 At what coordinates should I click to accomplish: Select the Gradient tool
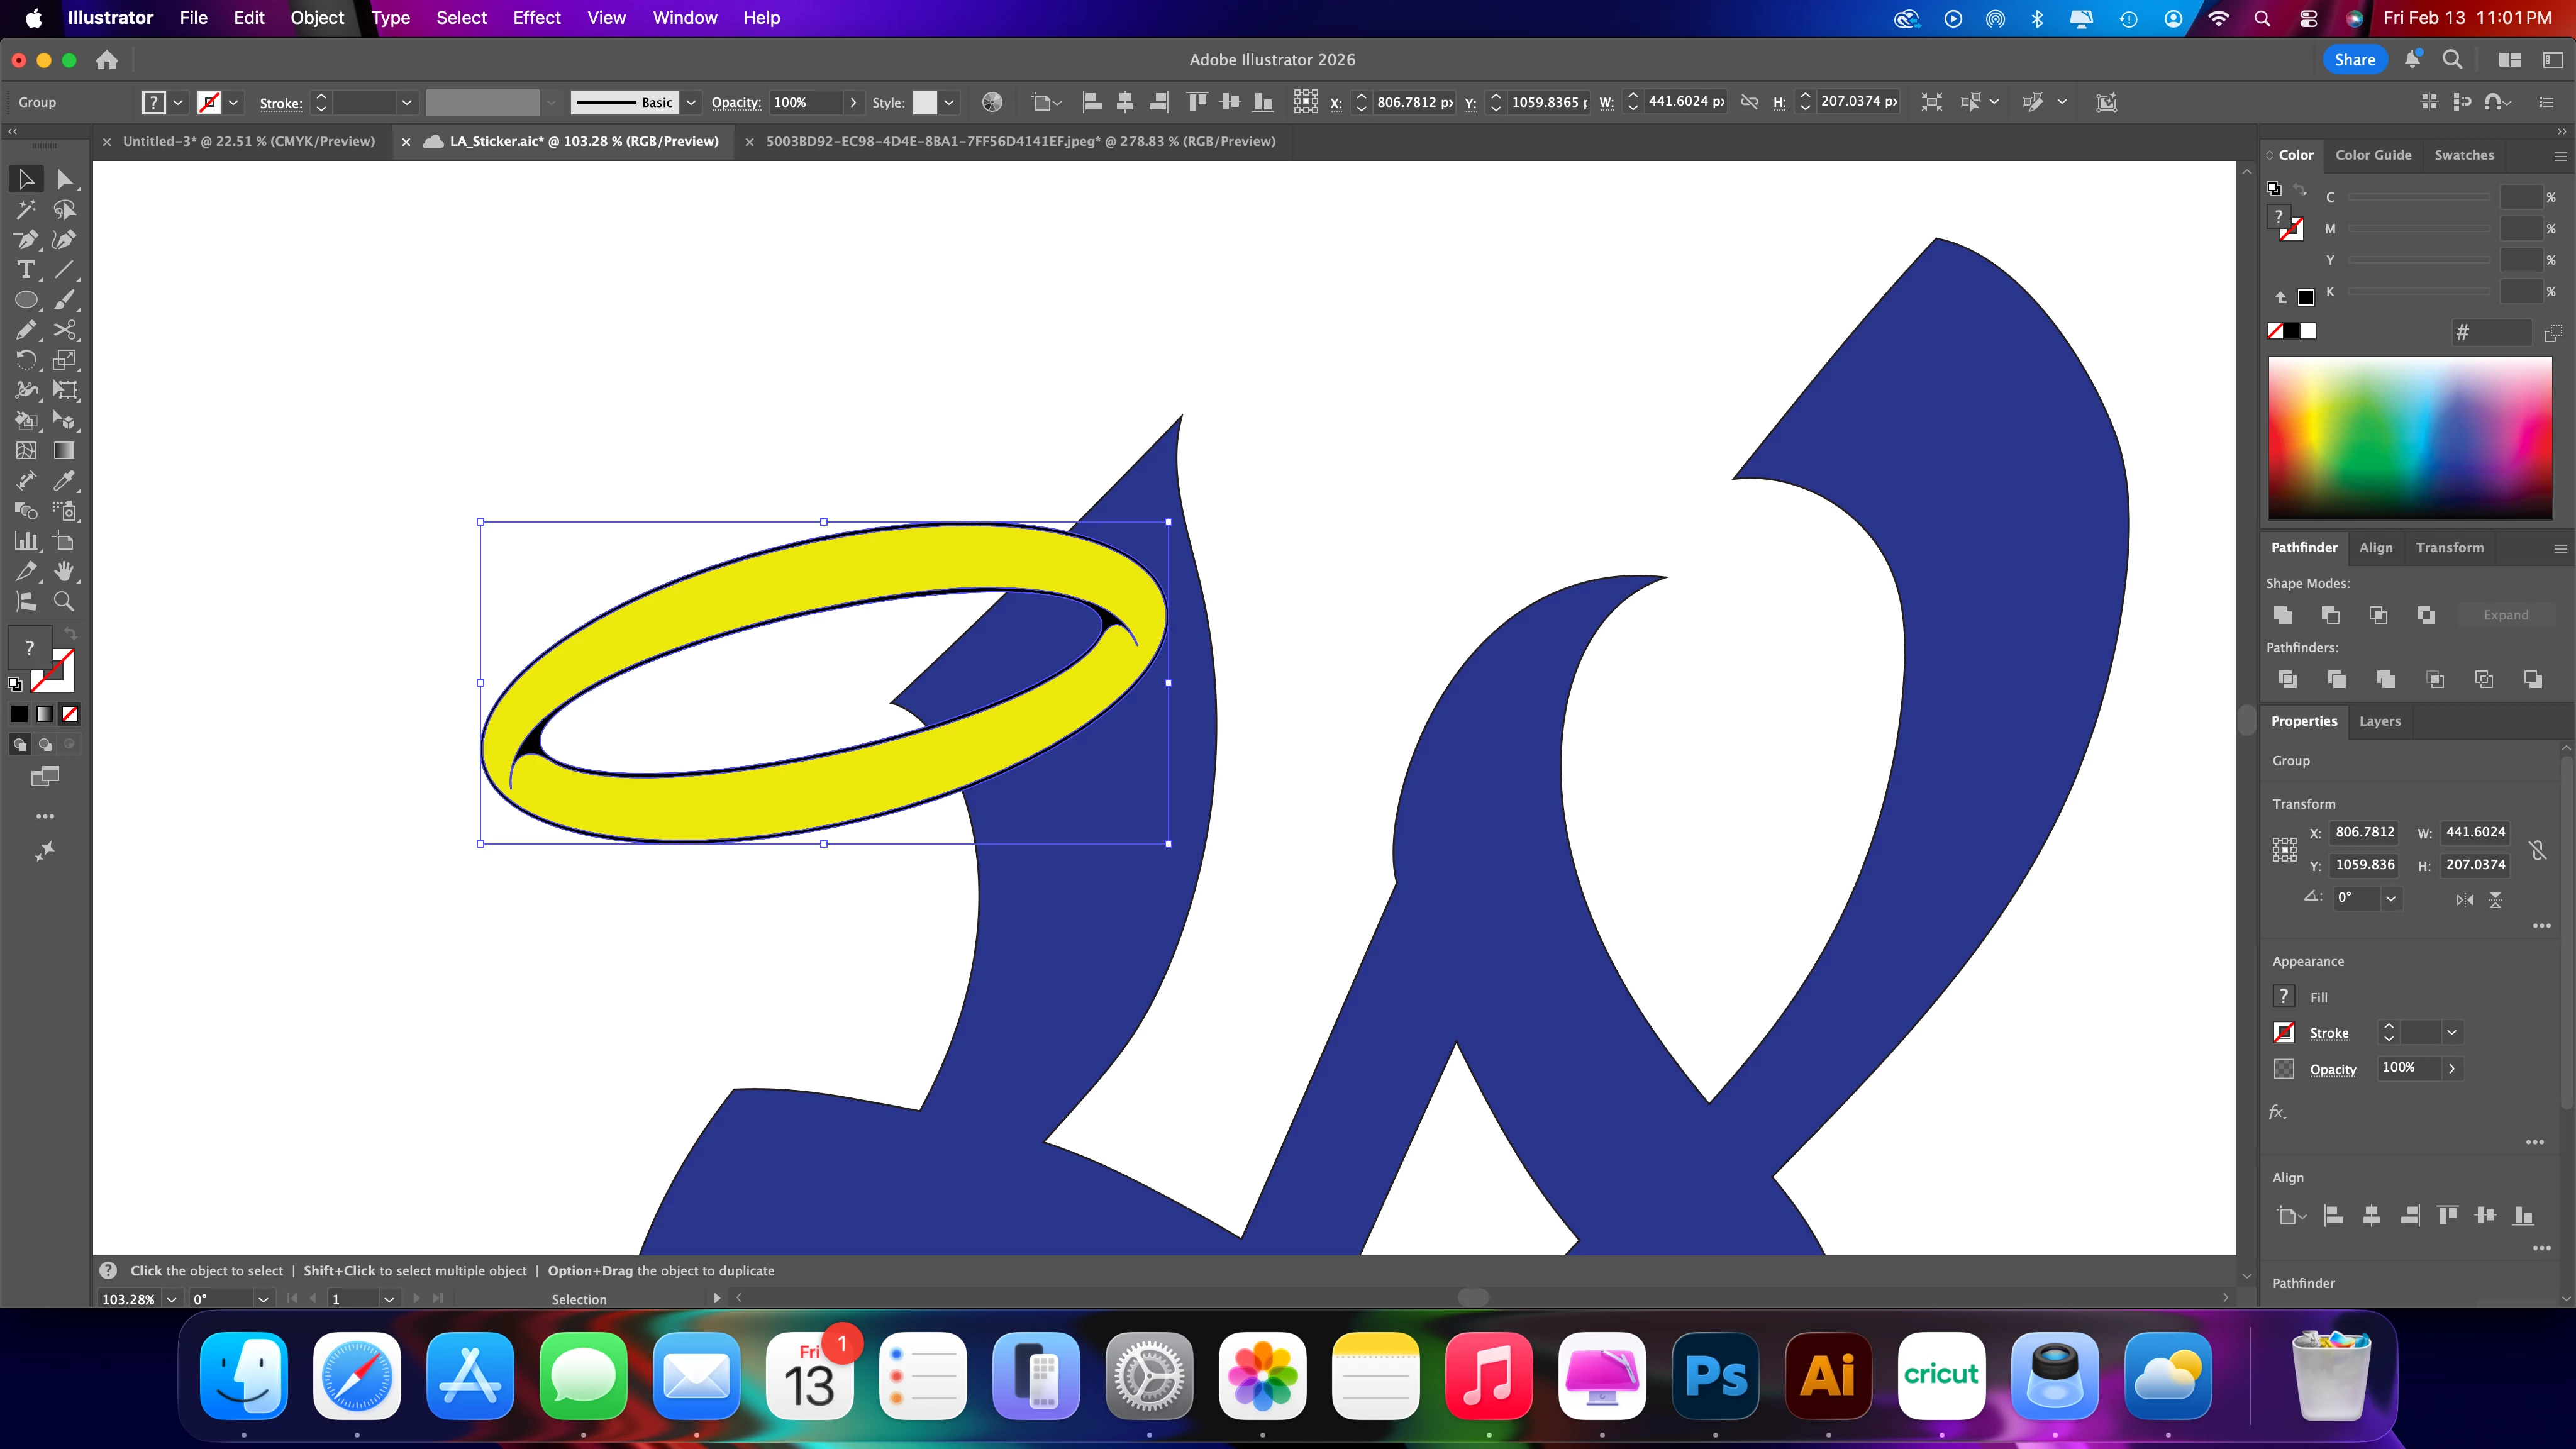[x=64, y=451]
